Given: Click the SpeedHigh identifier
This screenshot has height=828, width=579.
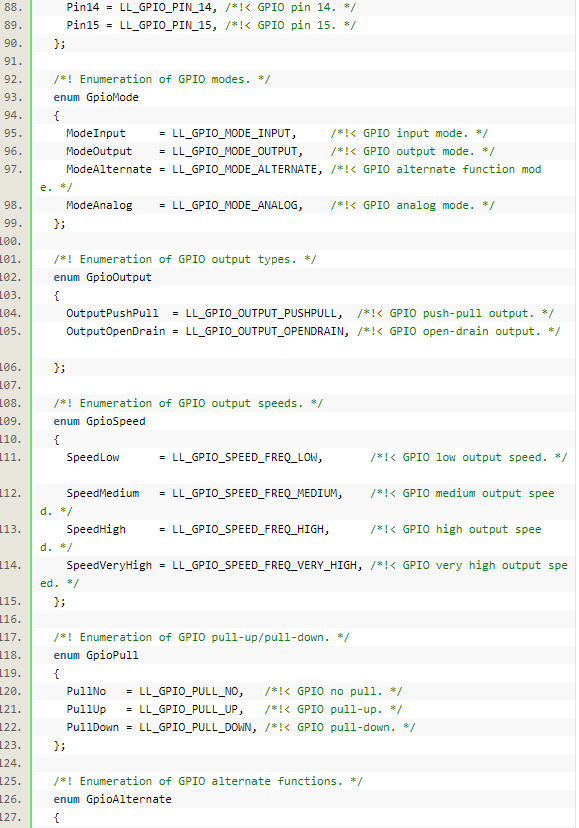Looking at the screenshot, I should coord(96,529).
